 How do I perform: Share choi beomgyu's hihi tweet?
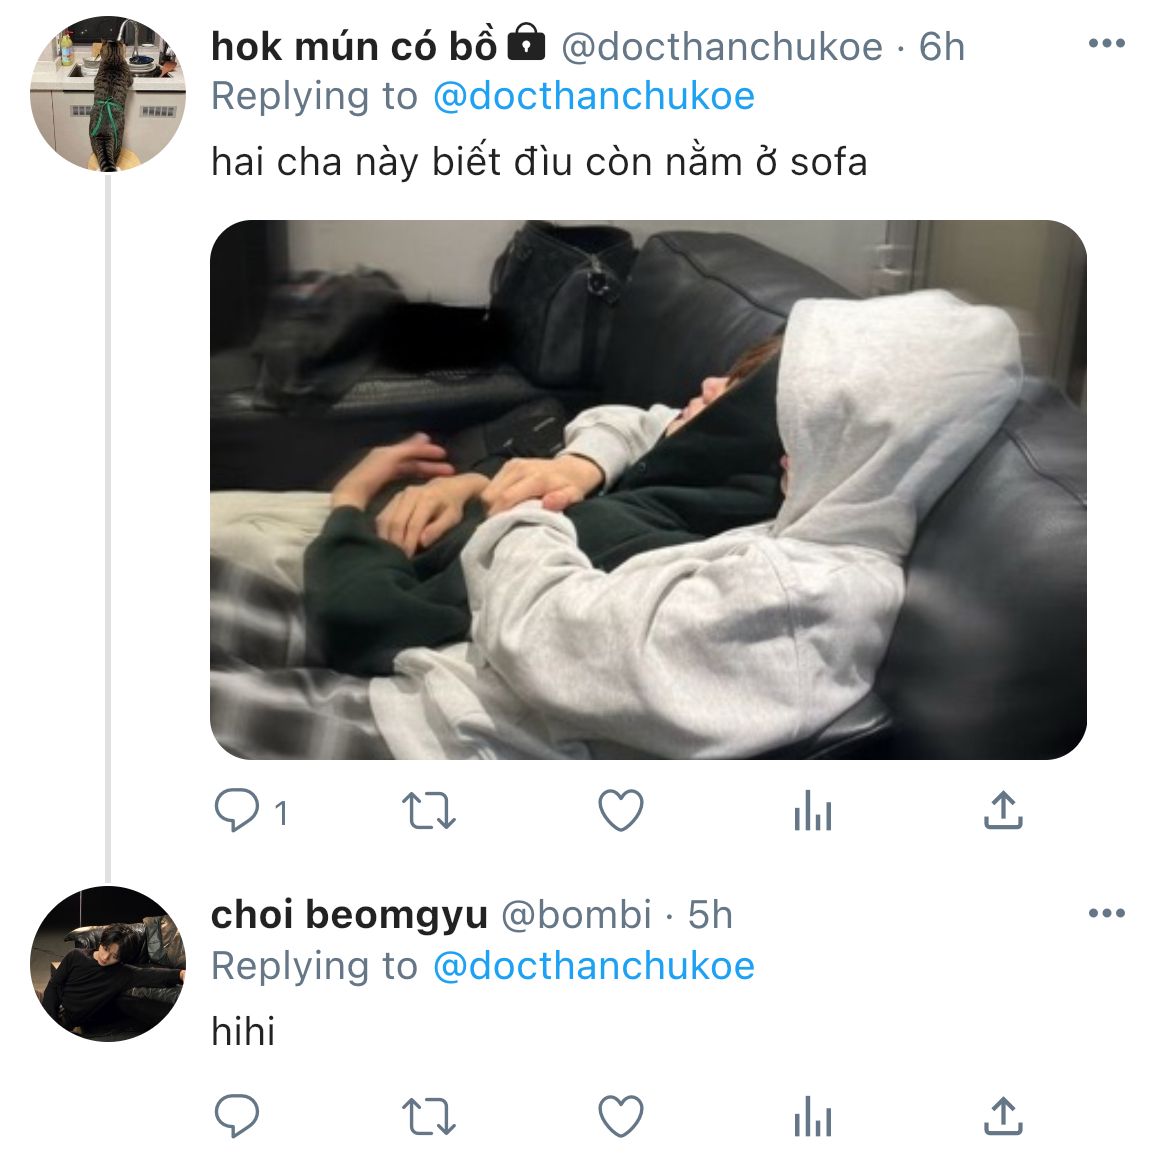(x=1003, y=1115)
